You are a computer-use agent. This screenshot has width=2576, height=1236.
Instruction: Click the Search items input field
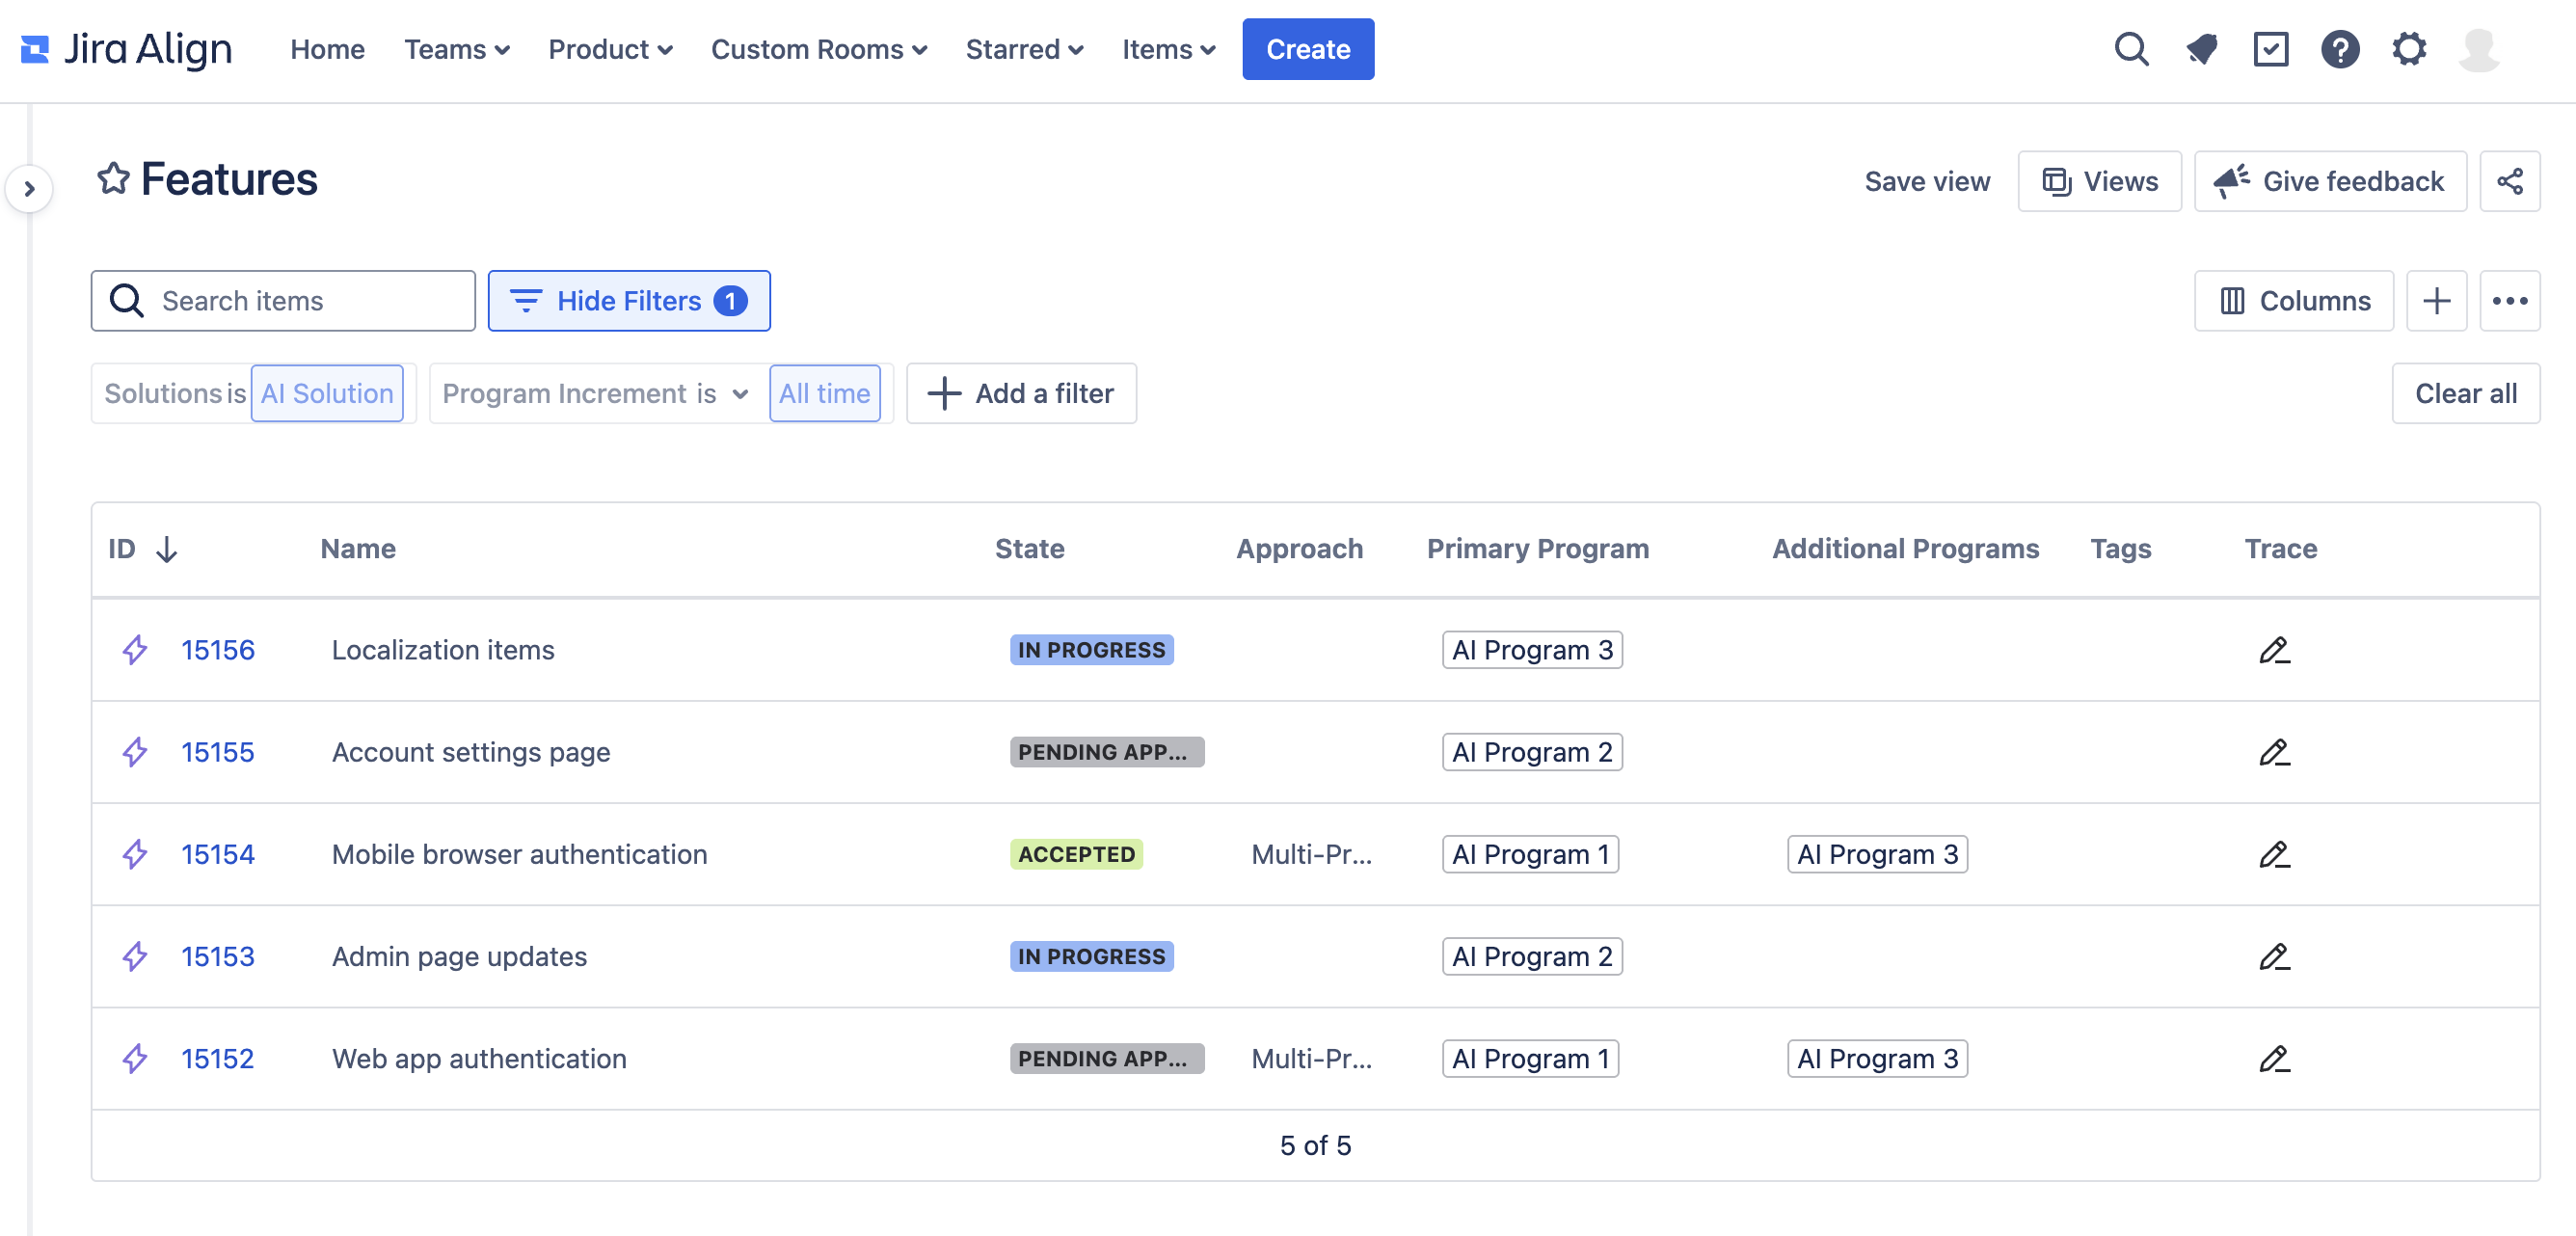[x=300, y=301]
